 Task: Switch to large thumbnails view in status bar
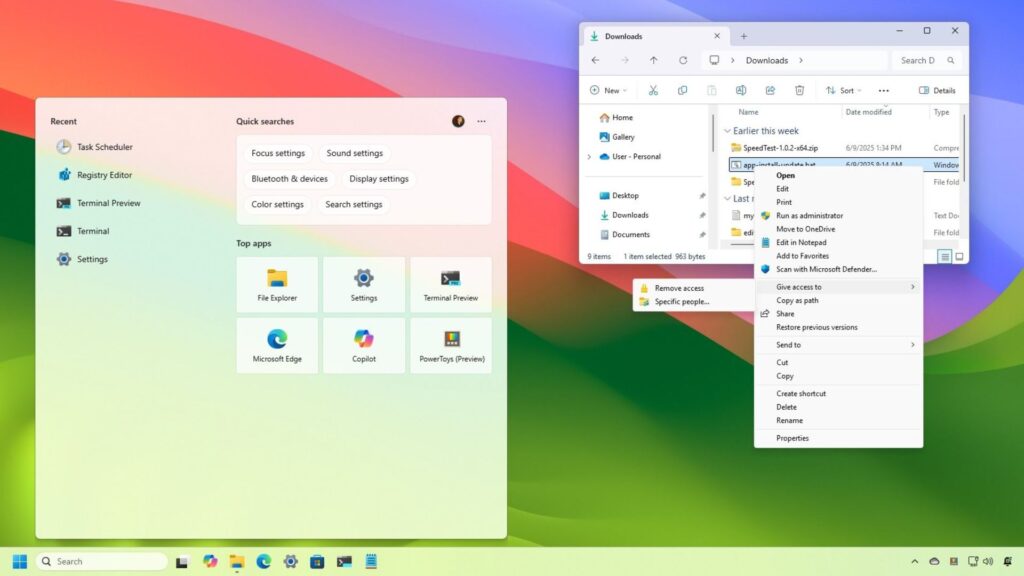coord(960,257)
